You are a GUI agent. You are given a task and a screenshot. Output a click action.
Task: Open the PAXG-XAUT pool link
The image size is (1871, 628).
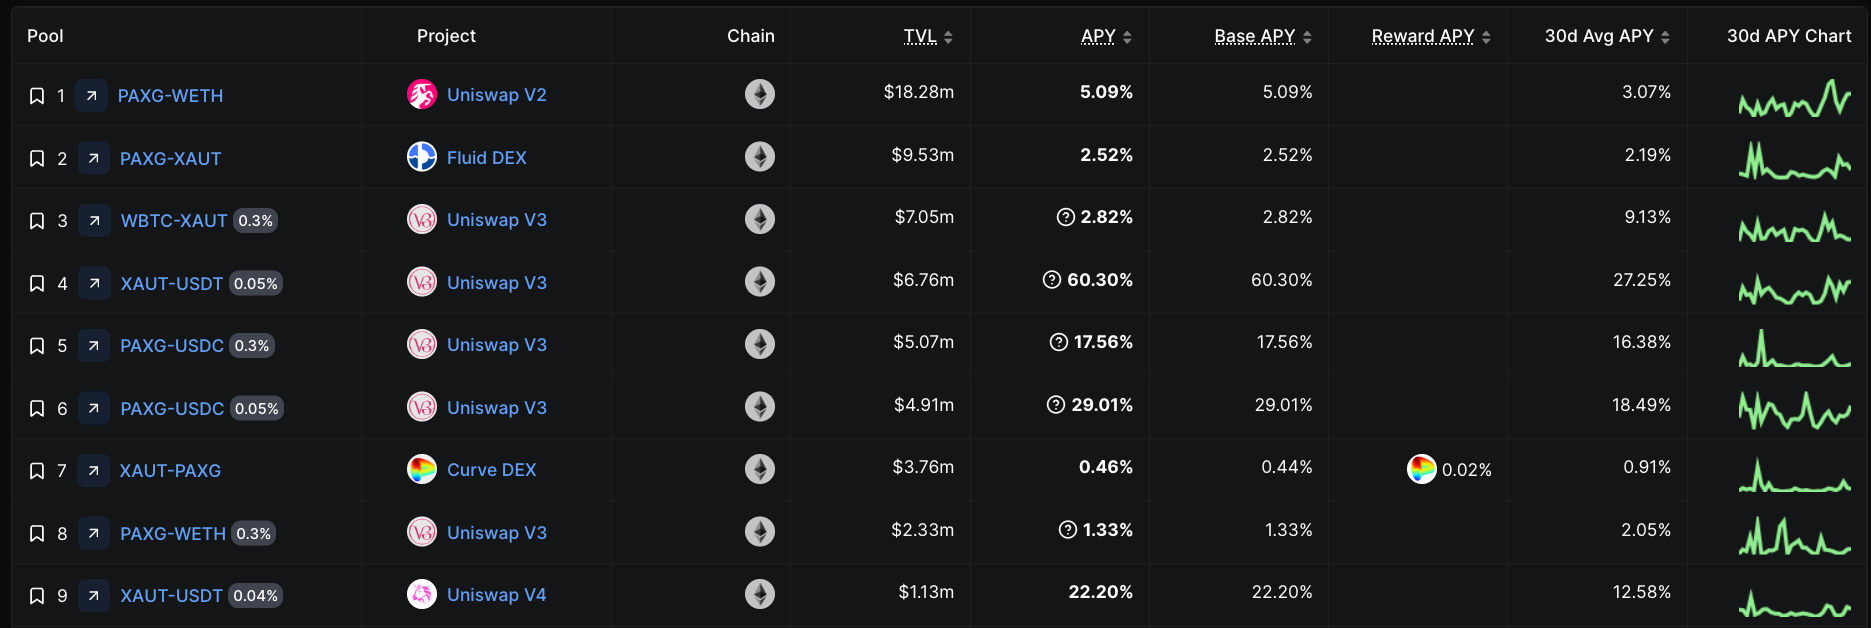170,158
